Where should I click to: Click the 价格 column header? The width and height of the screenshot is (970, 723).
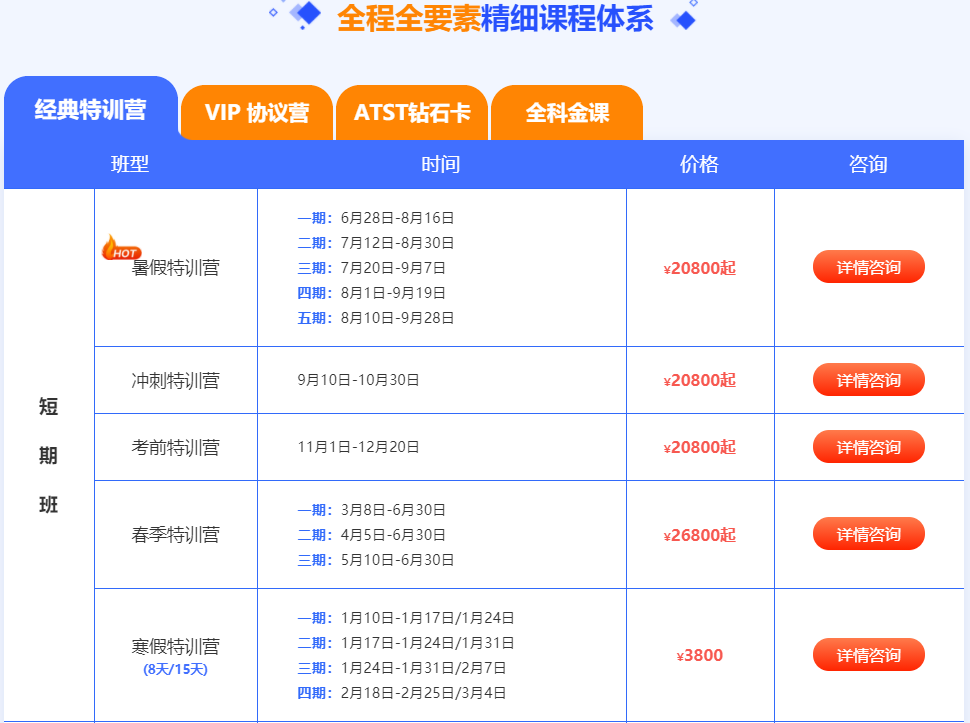(x=699, y=165)
